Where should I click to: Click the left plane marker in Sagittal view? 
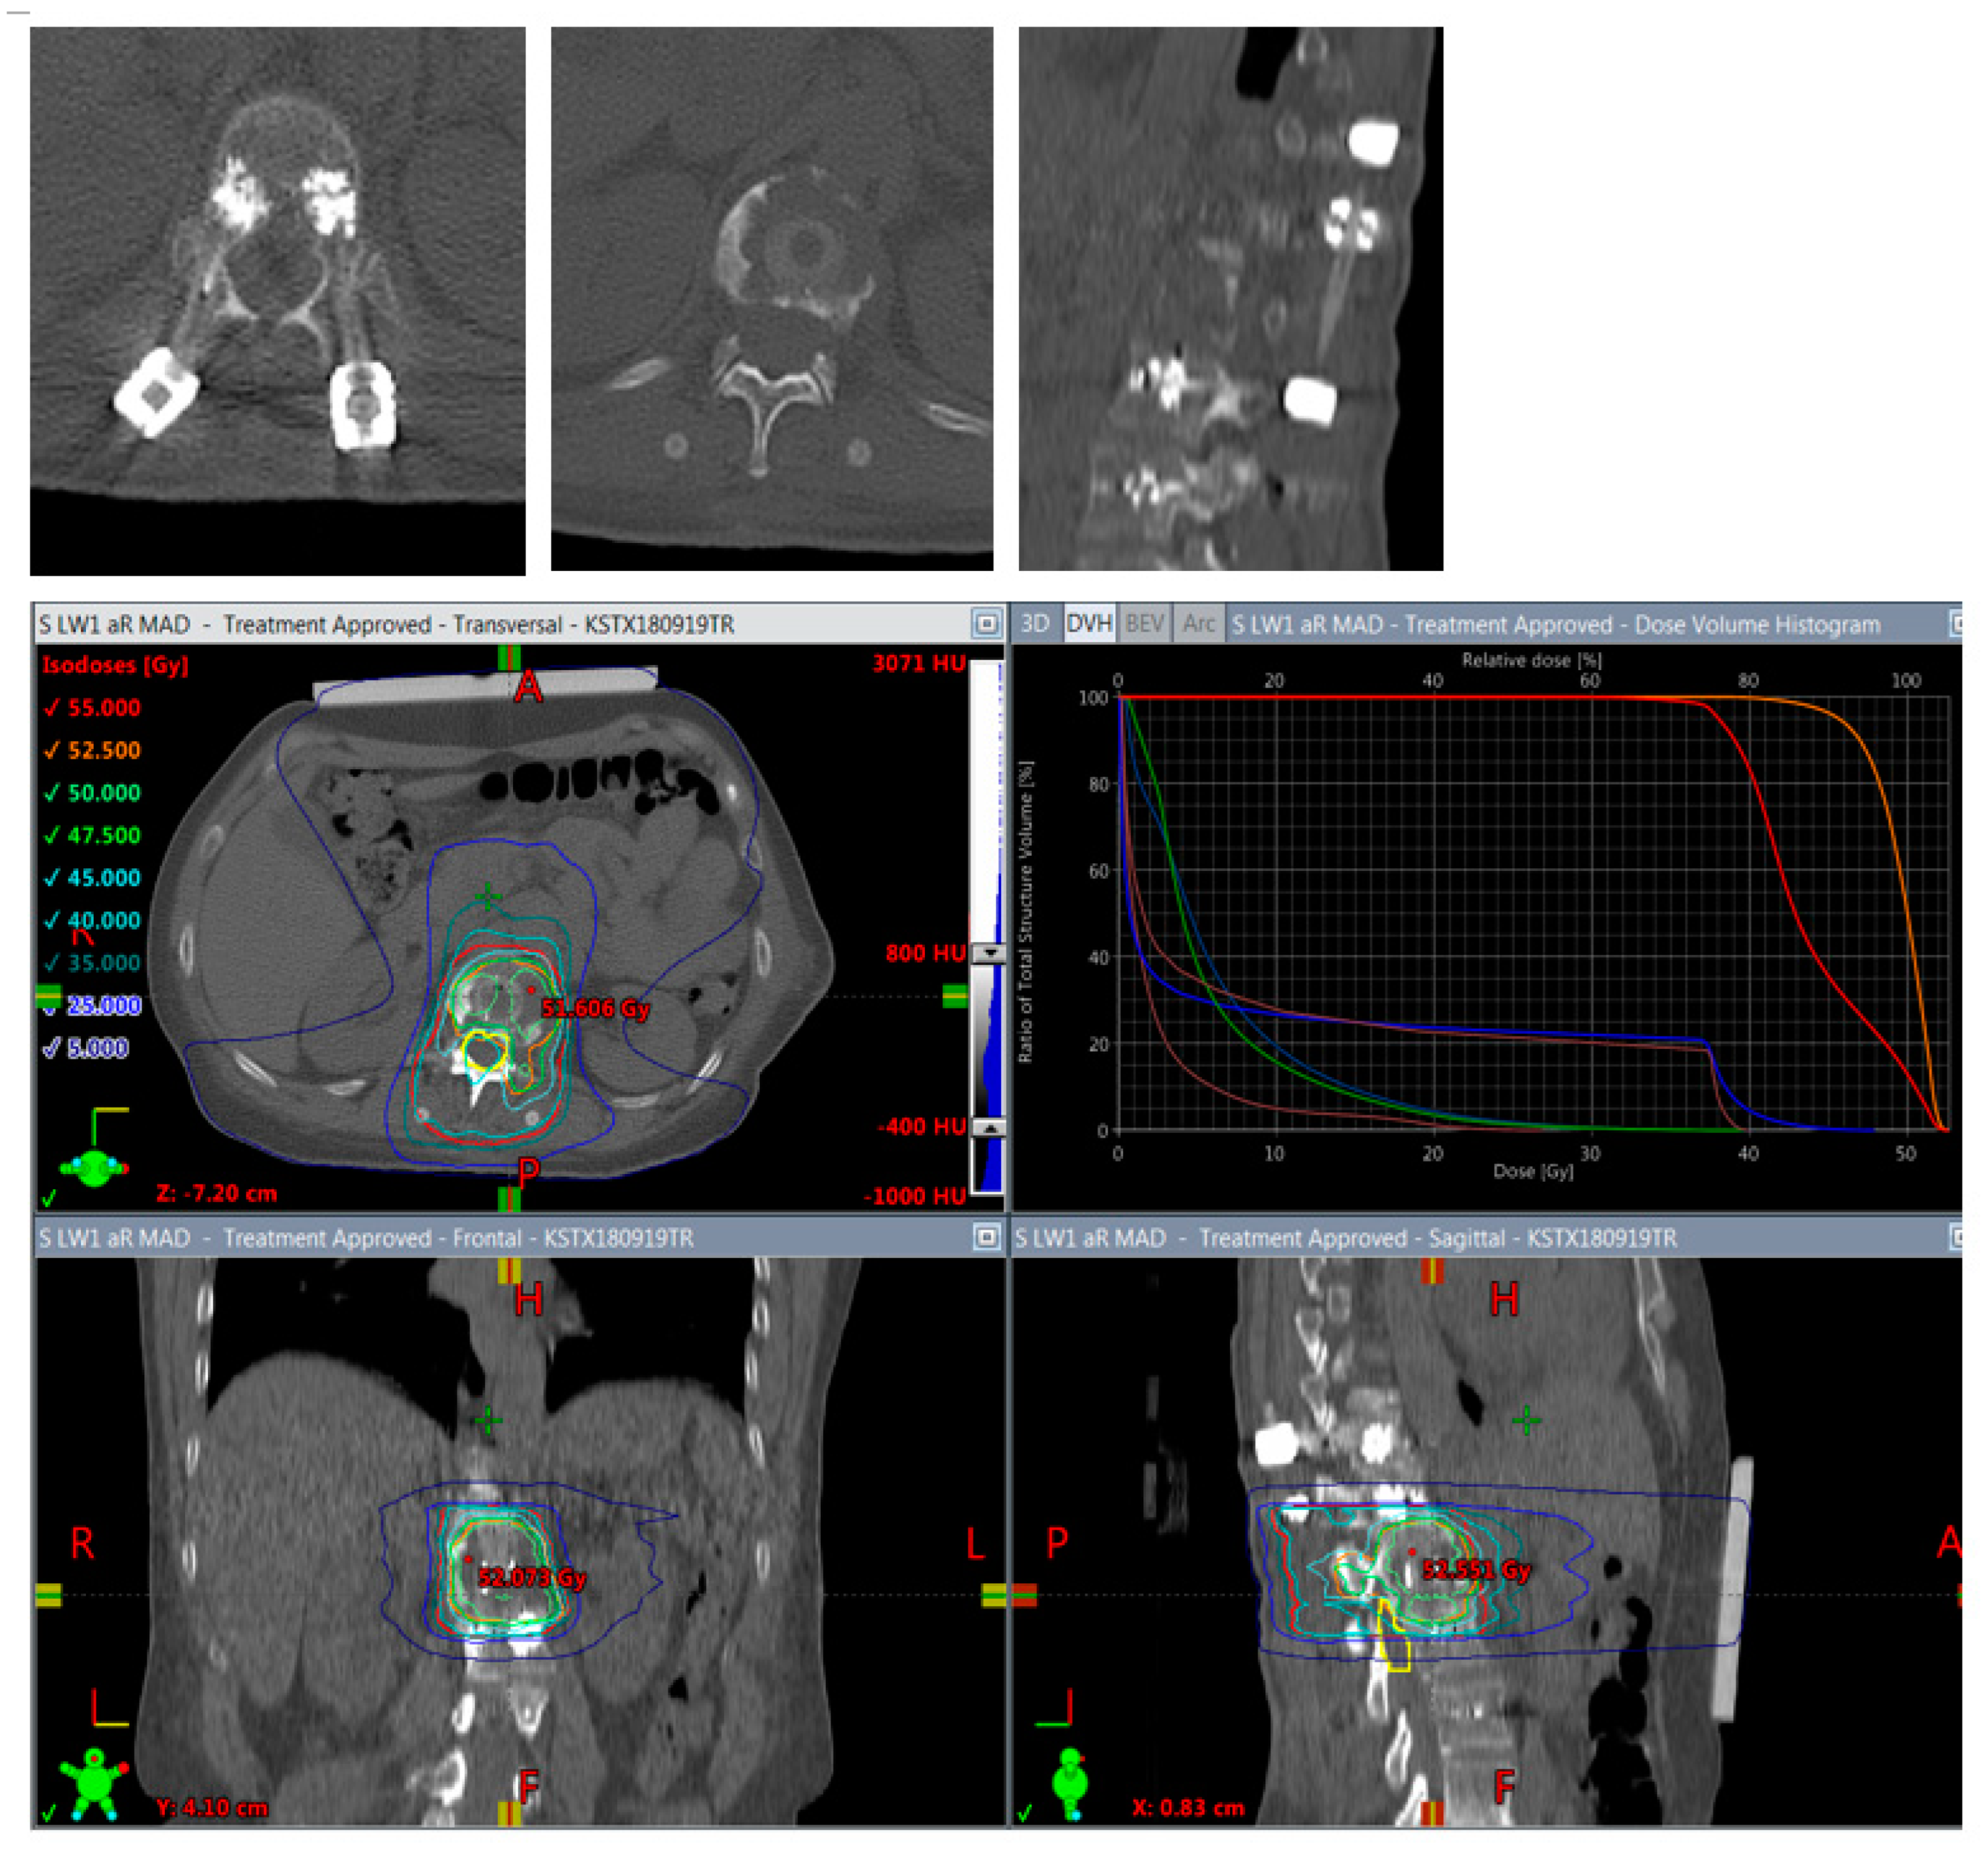1024,1594
